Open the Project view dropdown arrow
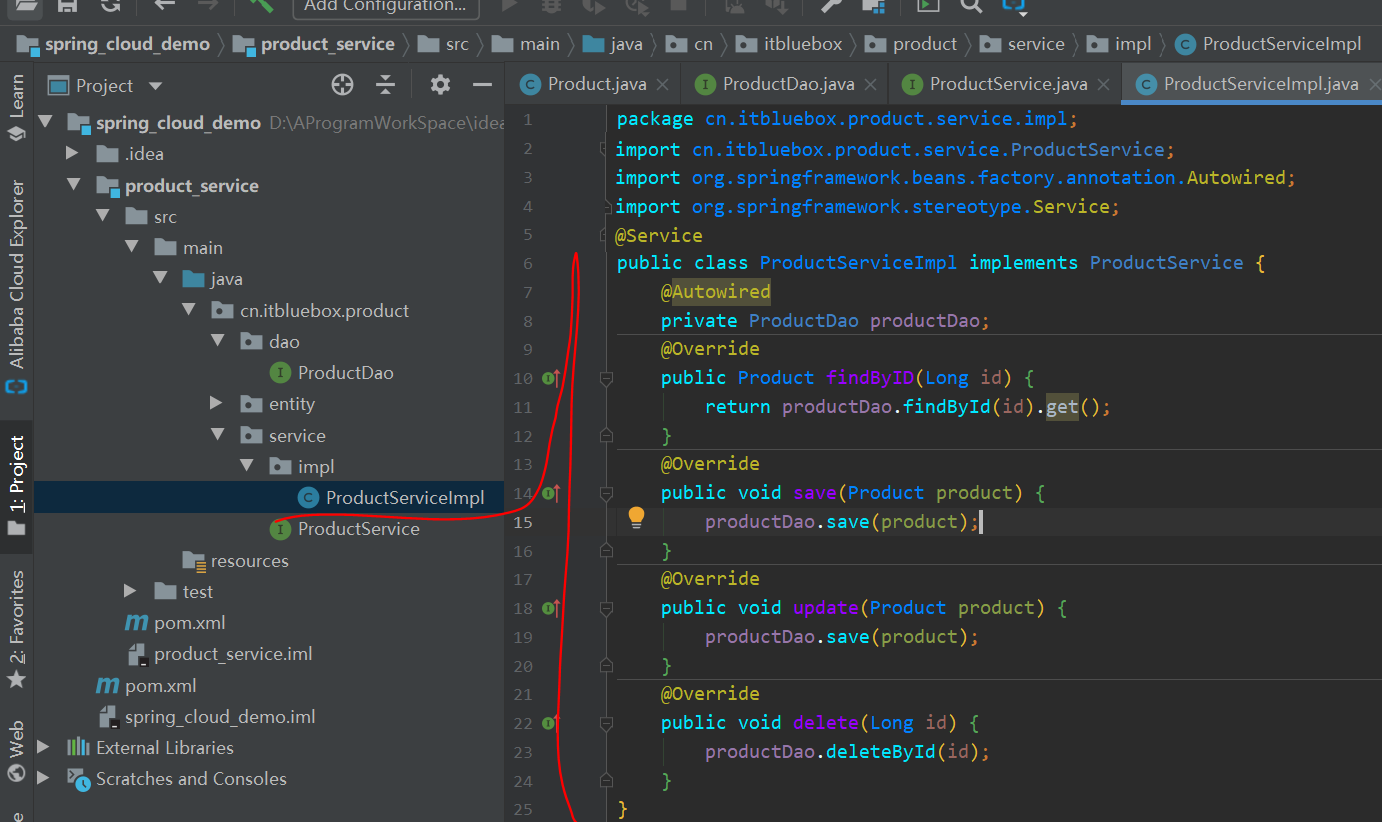Viewport: 1382px width, 822px height. point(154,86)
